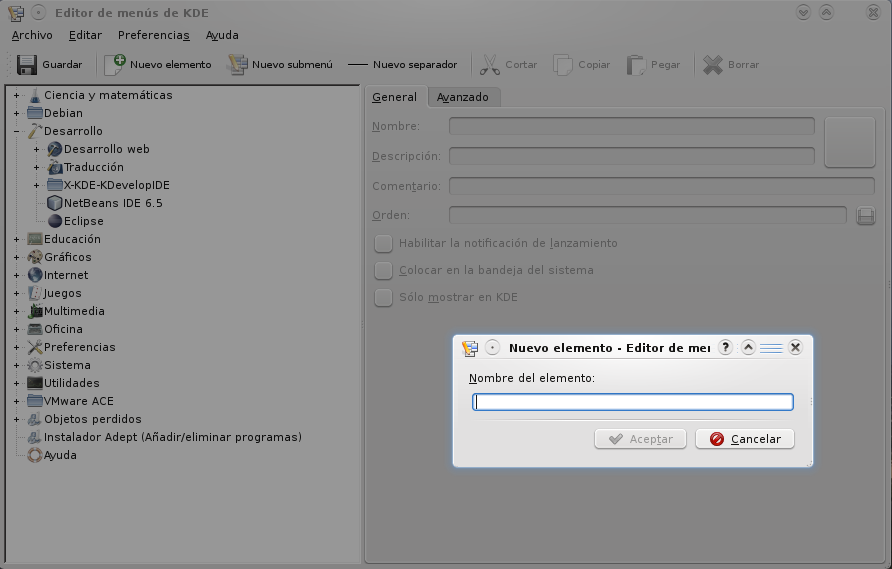Screen dimensions: 892x569
Task: Enable Habilitar la notificación de lanzamiento checkbox
Action: 383,244
